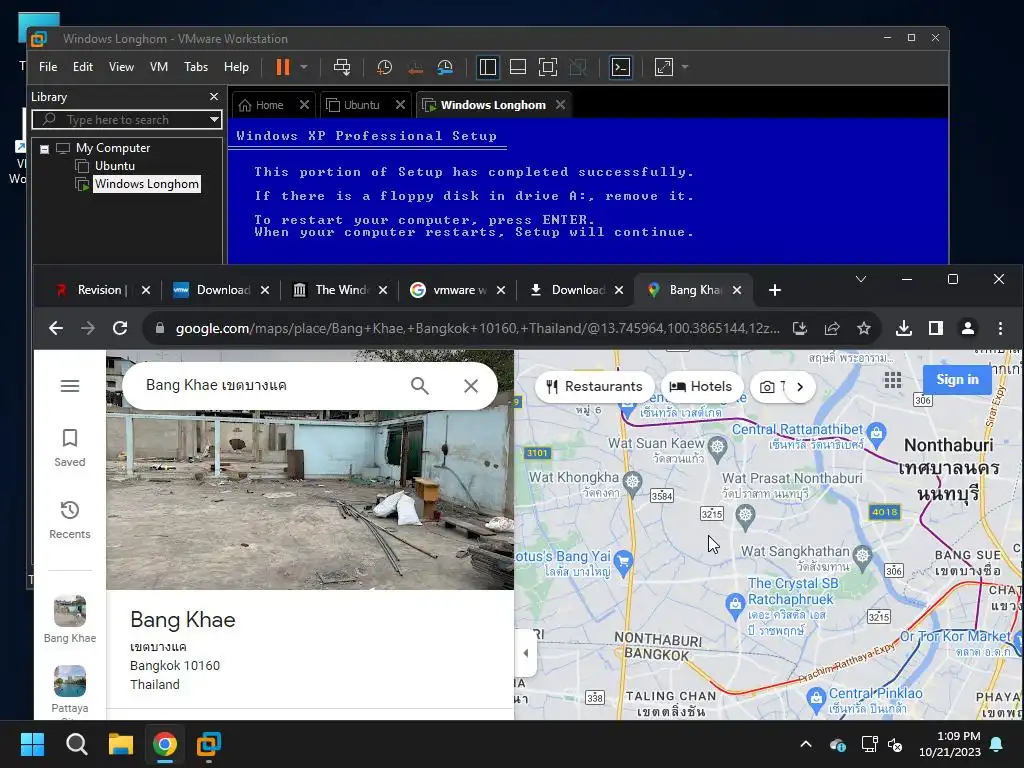Viewport: 1024px width, 768px height.
Task: Select Windows Longhorn in the library tree
Action: tap(146, 184)
